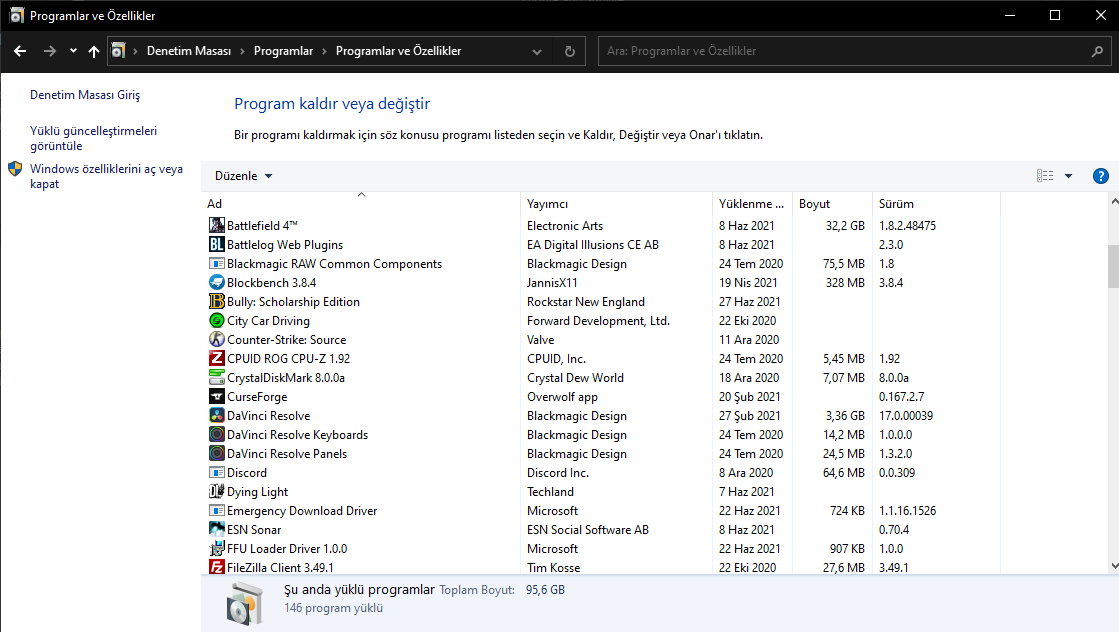The height and width of the screenshot is (632, 1119).
Task: Click the CrystalDiskMark icon
Action: [x=216, y=377]
